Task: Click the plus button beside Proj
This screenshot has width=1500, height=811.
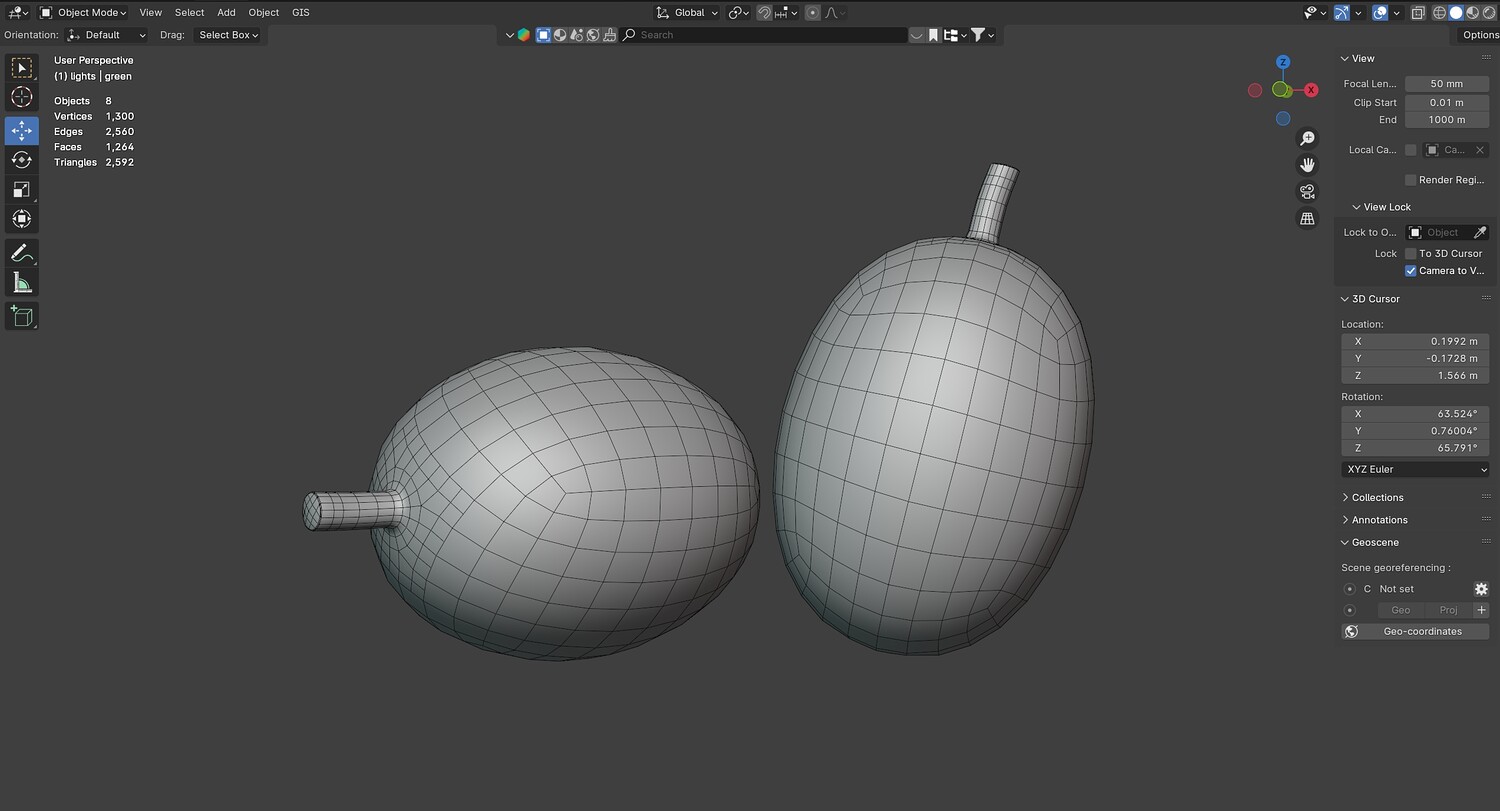Action: [1481, 610]
